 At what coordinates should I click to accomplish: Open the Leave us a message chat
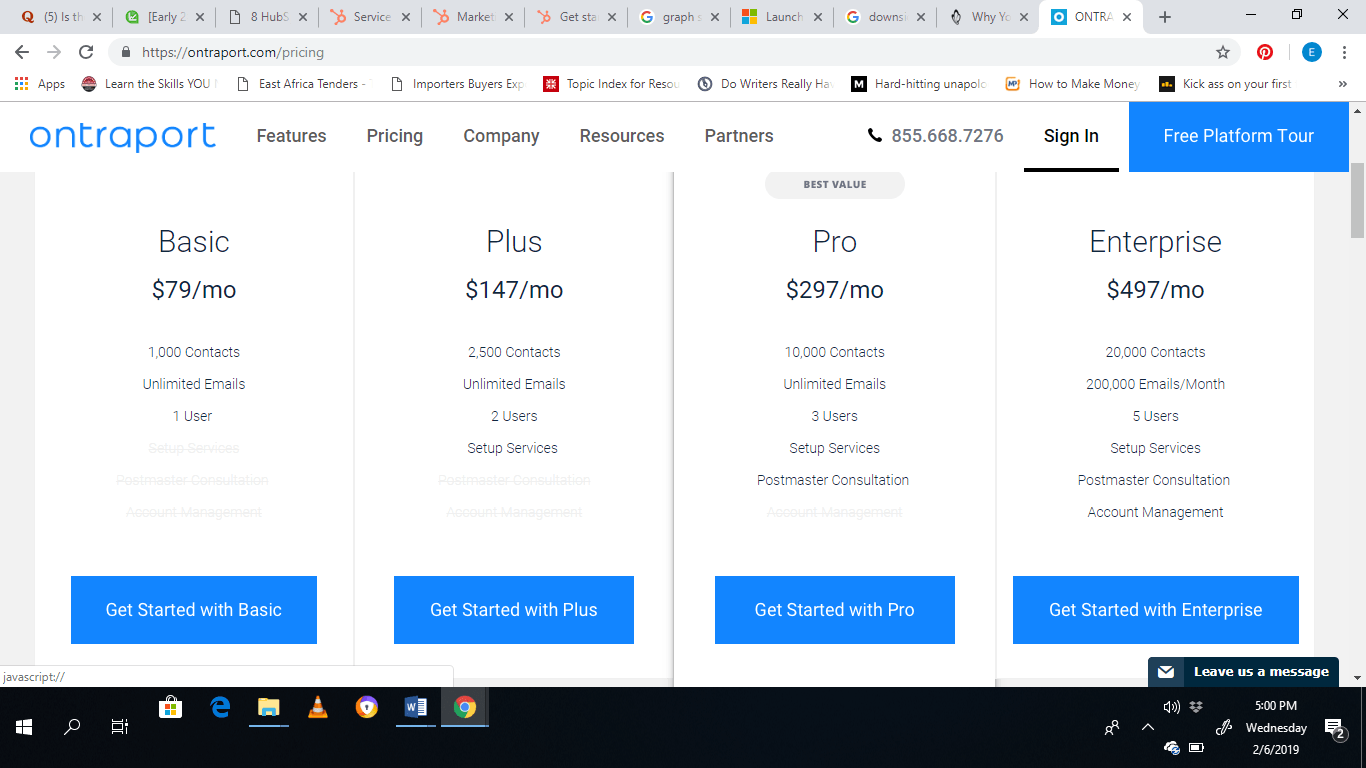pos(1243,672)
